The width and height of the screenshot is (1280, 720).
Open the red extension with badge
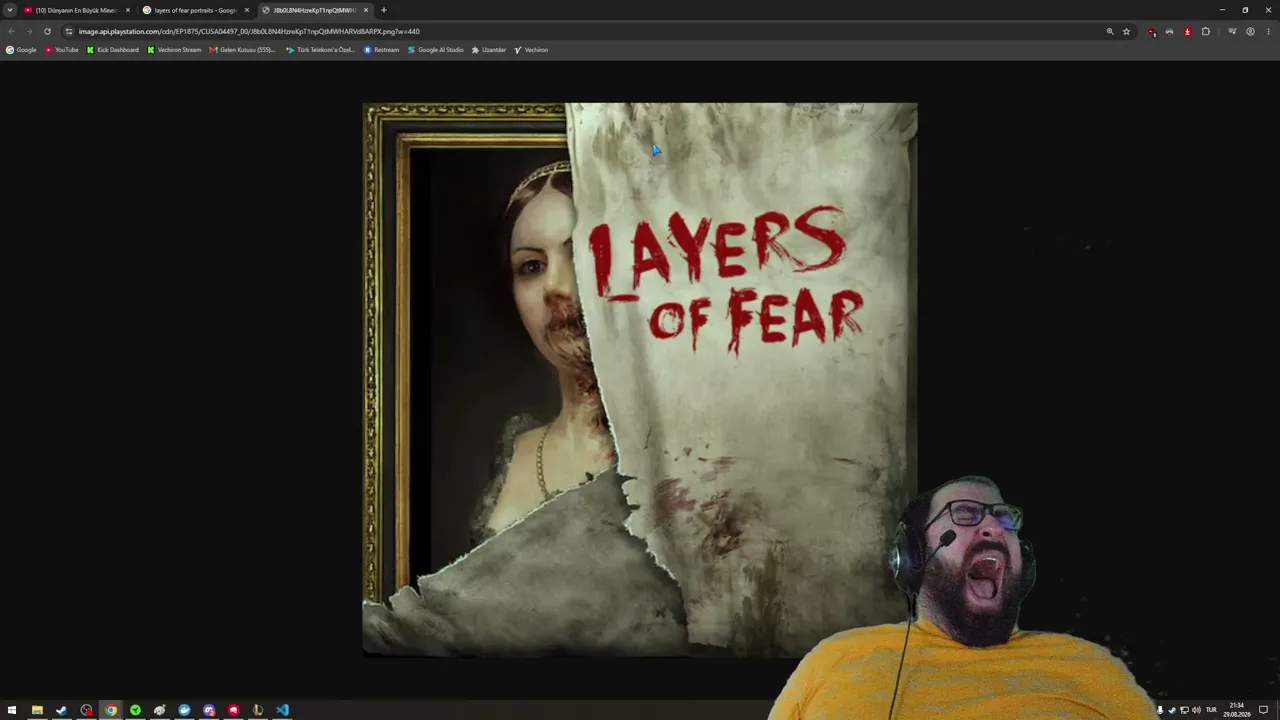click(x=1152, y=32)
